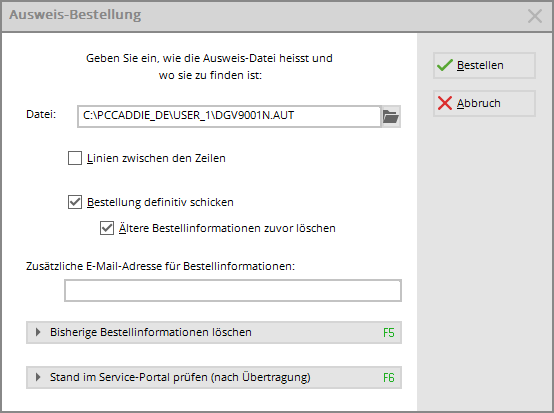Click the additional E-Mail-Adresse input field
The height and width of the screenshot is (413, 554).
pos(233,290)
